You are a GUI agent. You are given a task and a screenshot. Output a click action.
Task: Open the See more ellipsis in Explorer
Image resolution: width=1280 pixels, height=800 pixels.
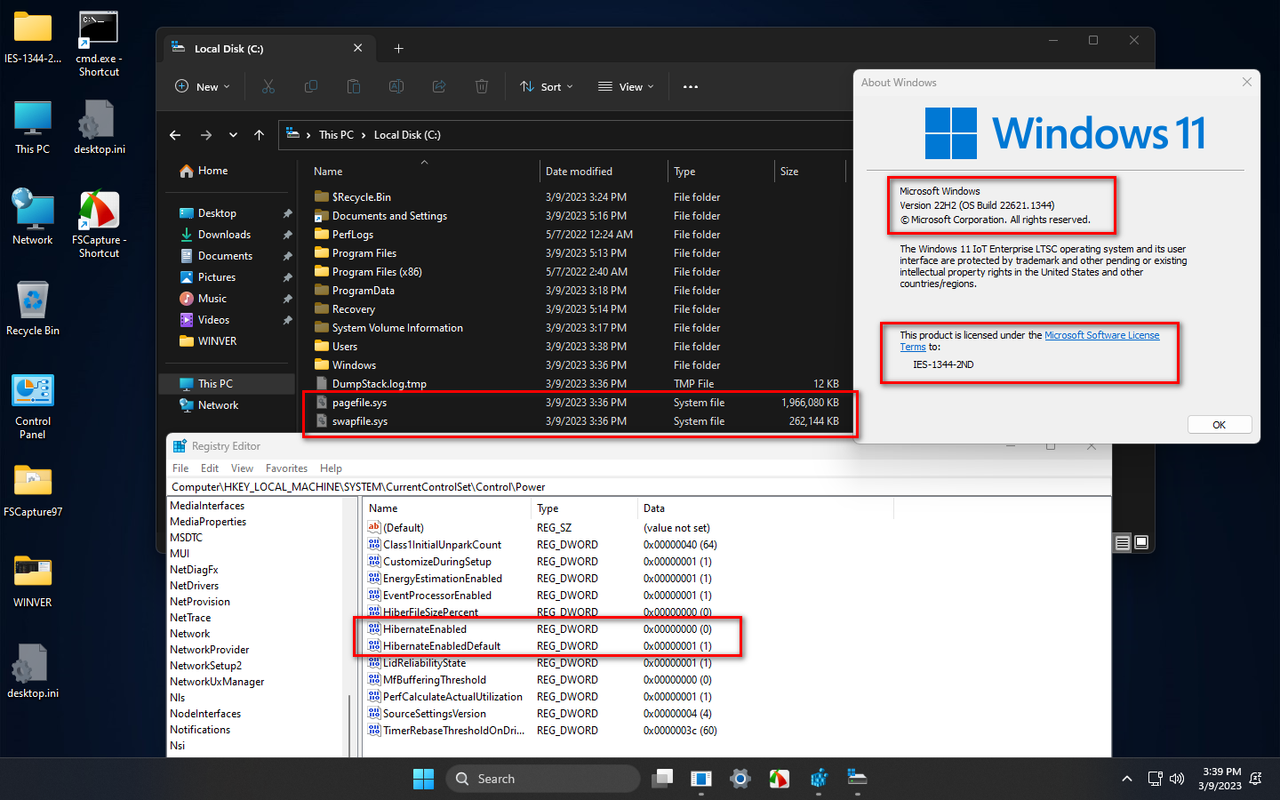coord(690,87)
